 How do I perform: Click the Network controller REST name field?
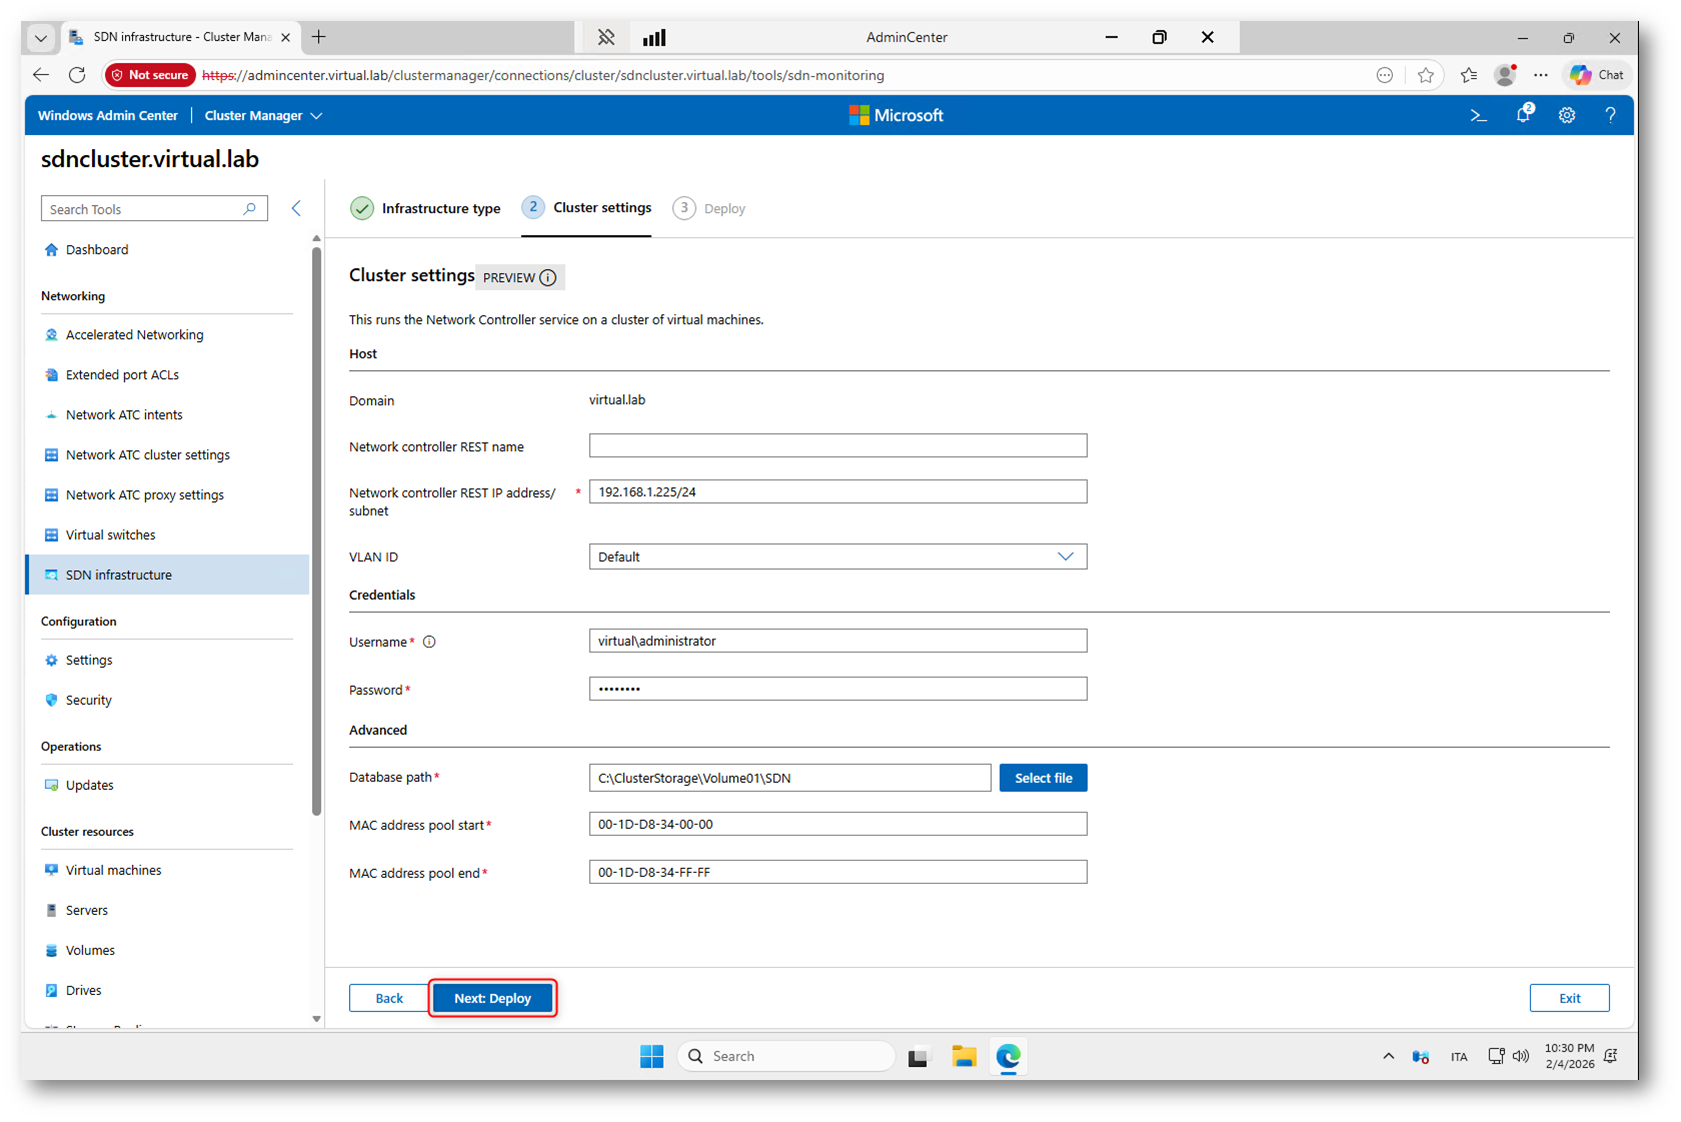pyautogui.click(x=837, y=446)
